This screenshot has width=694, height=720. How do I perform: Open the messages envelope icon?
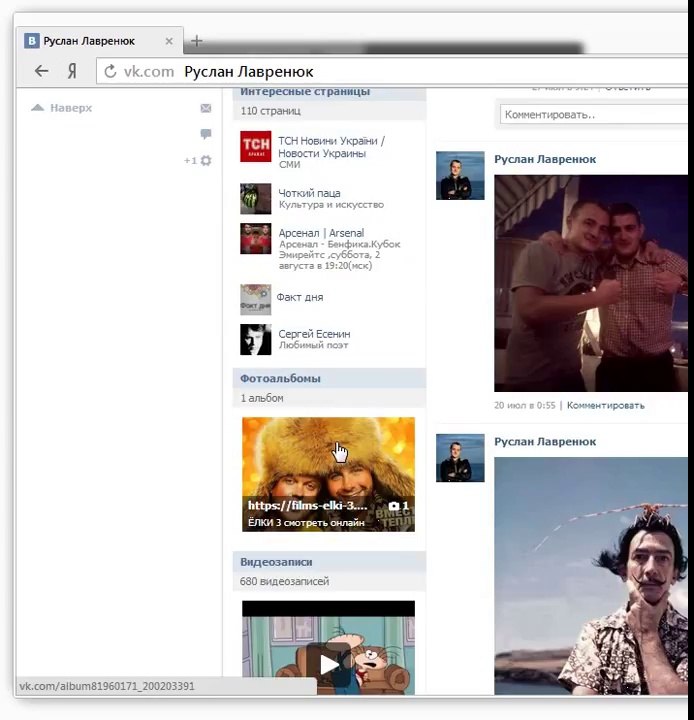[206, 108]
